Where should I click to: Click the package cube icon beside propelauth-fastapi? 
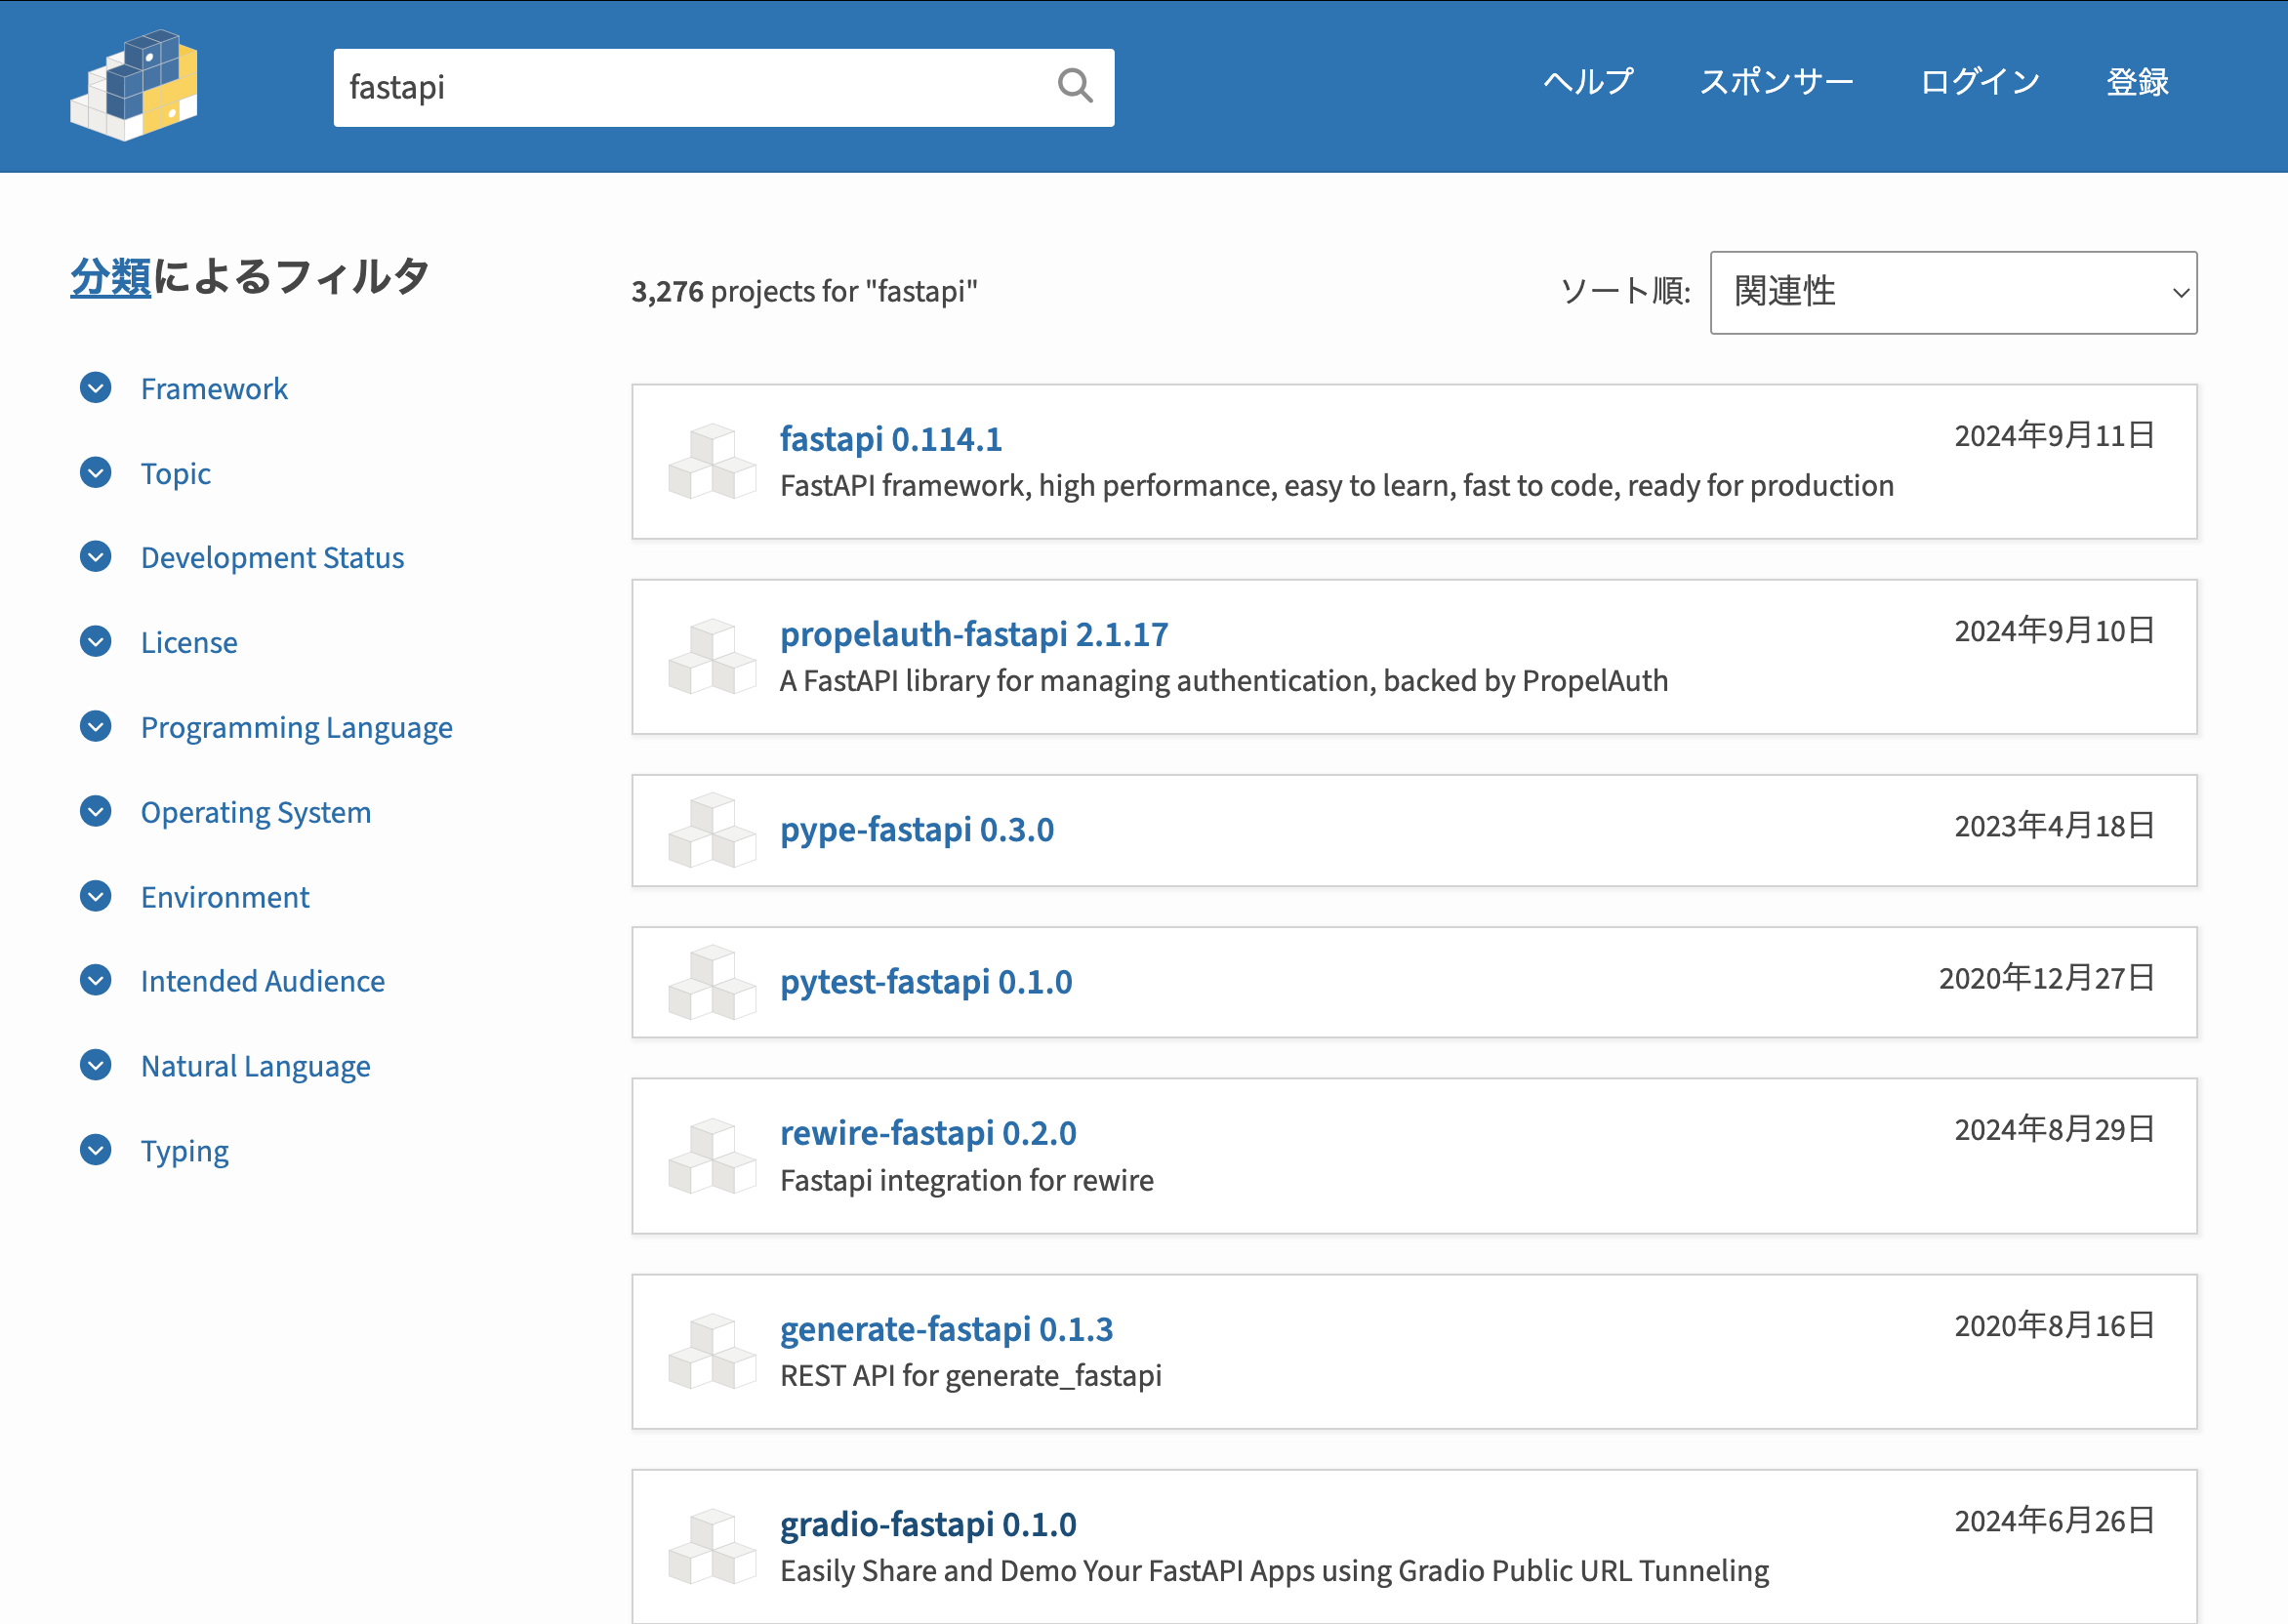(x=712, y=657)
